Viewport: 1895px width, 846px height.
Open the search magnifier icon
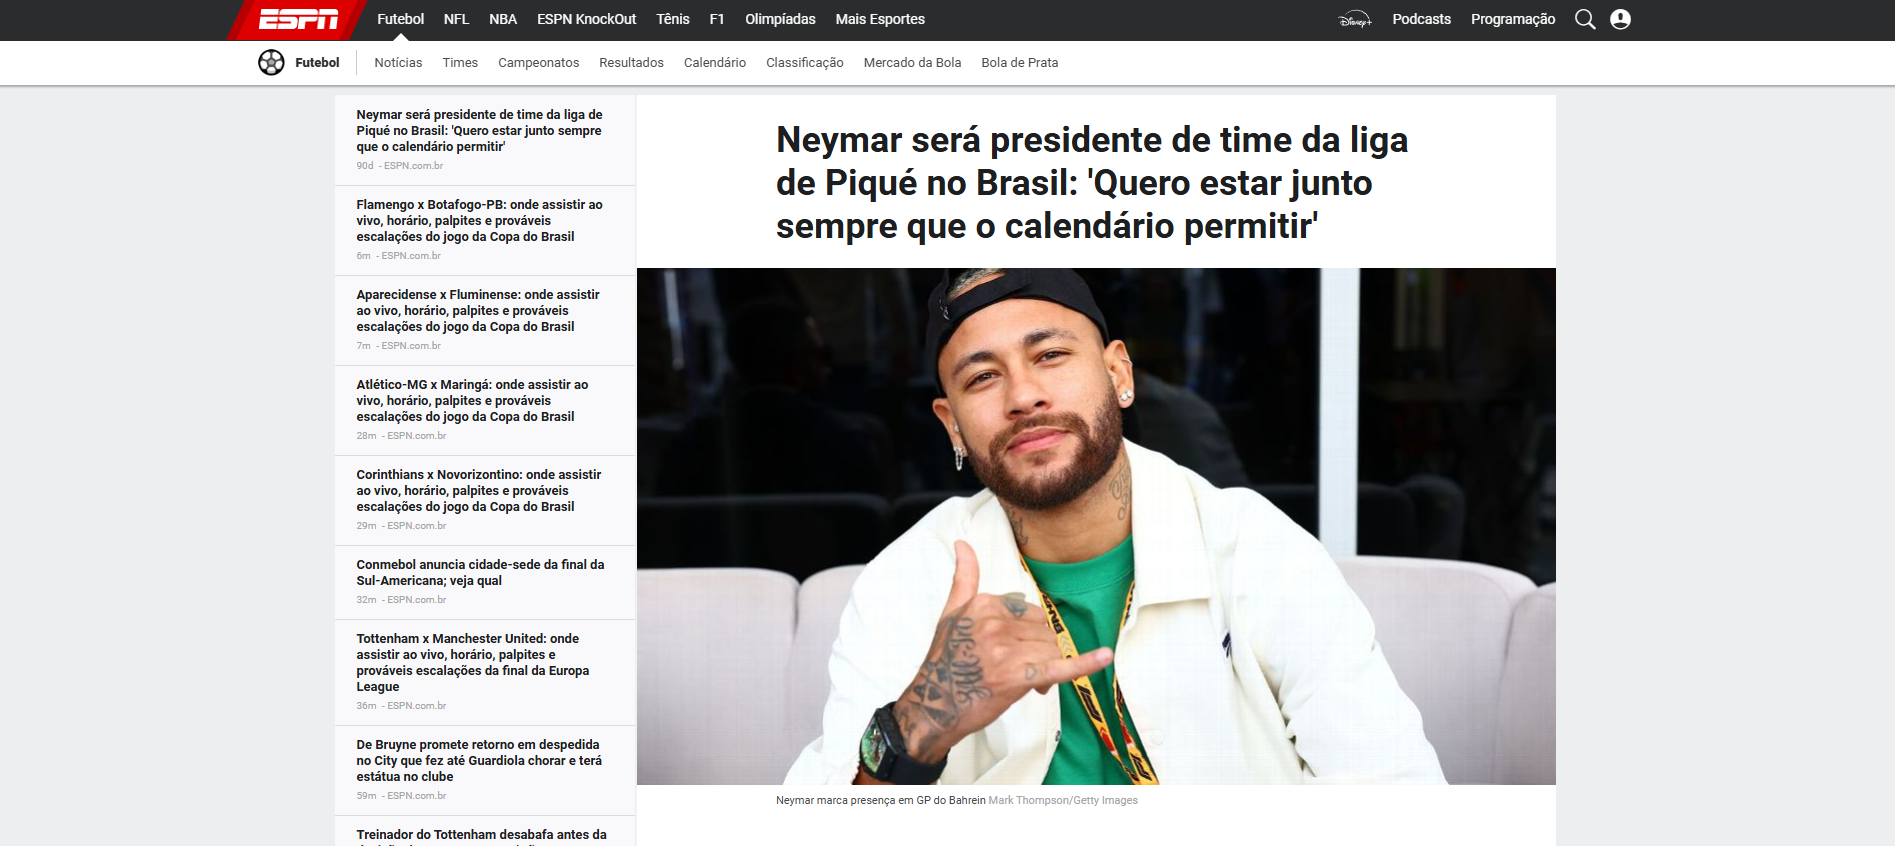[1585, 19]
